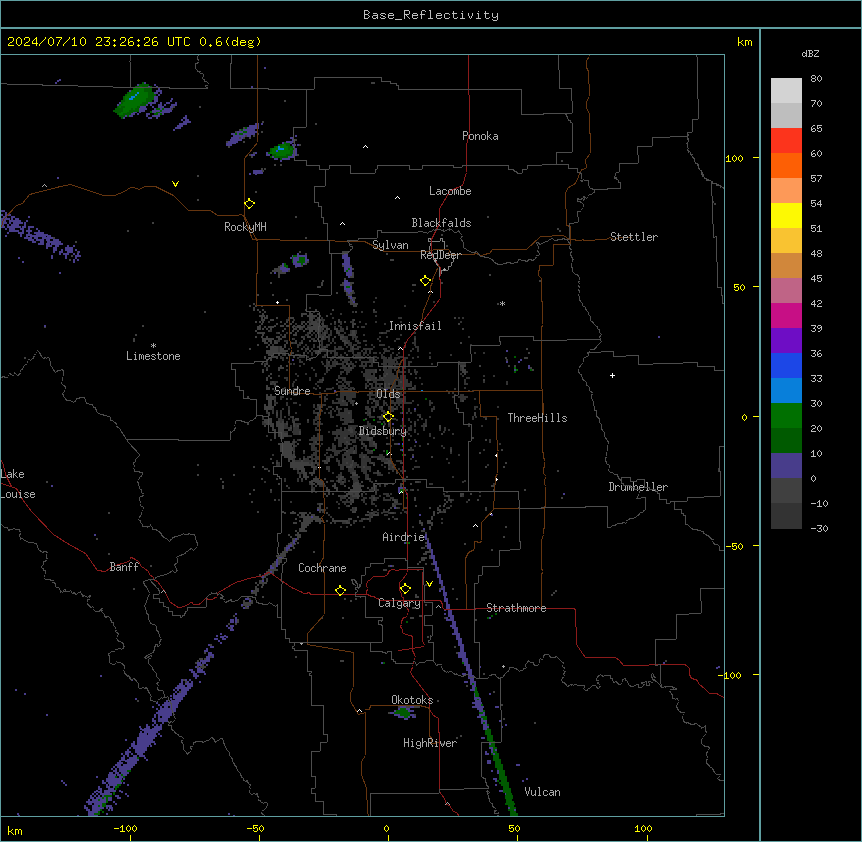This screenshot has height=842, width=862.
Task: Click the Vulcan label
Action: pyautogui.click(x=542, y=792)
